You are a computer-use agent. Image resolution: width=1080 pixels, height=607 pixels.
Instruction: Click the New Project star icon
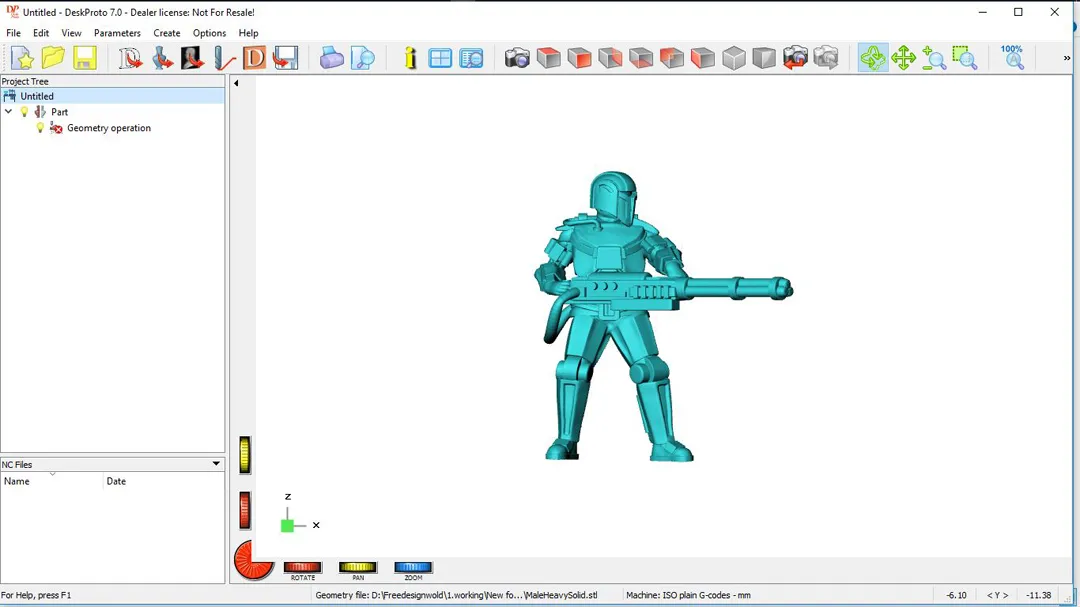click(22, 58)
